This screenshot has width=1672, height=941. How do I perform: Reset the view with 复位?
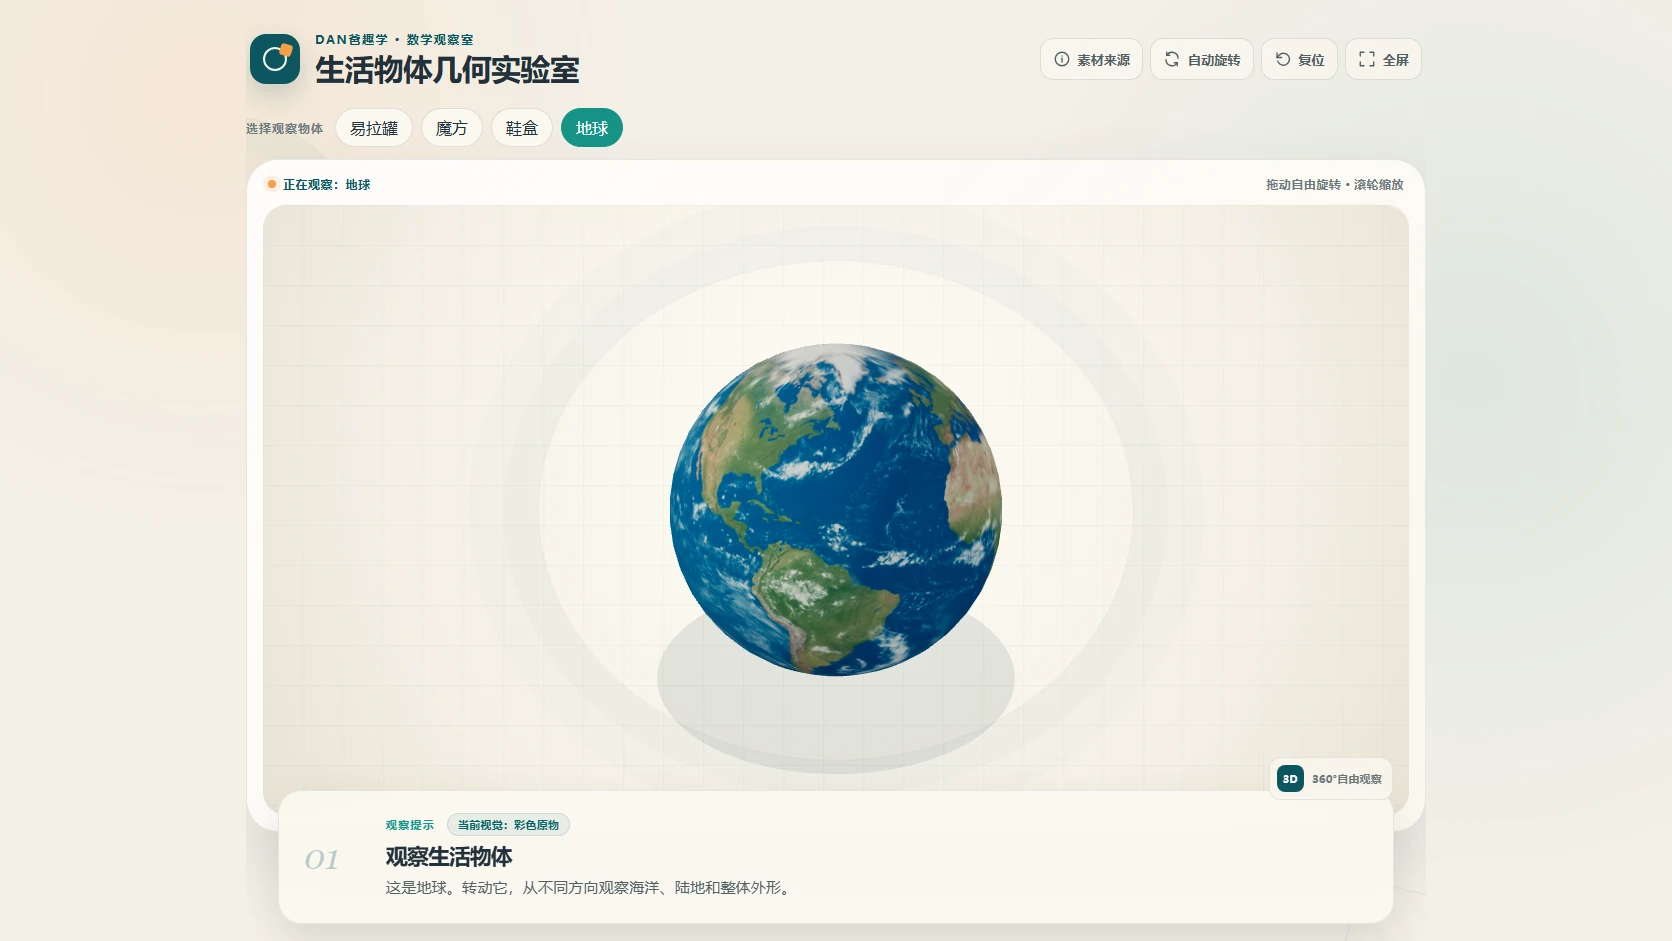pyautogui.click(x=1299, y=59)
